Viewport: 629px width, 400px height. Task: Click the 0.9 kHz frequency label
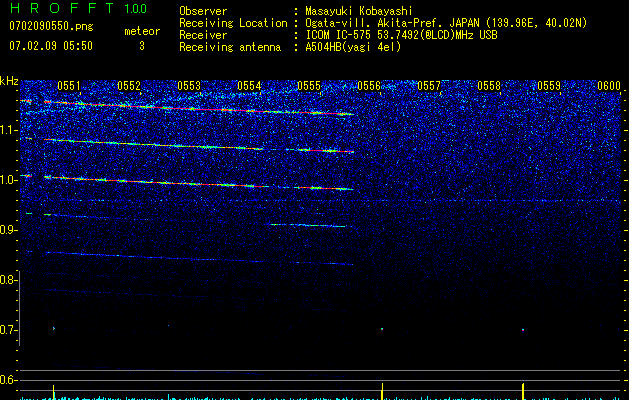click(9, 229)
